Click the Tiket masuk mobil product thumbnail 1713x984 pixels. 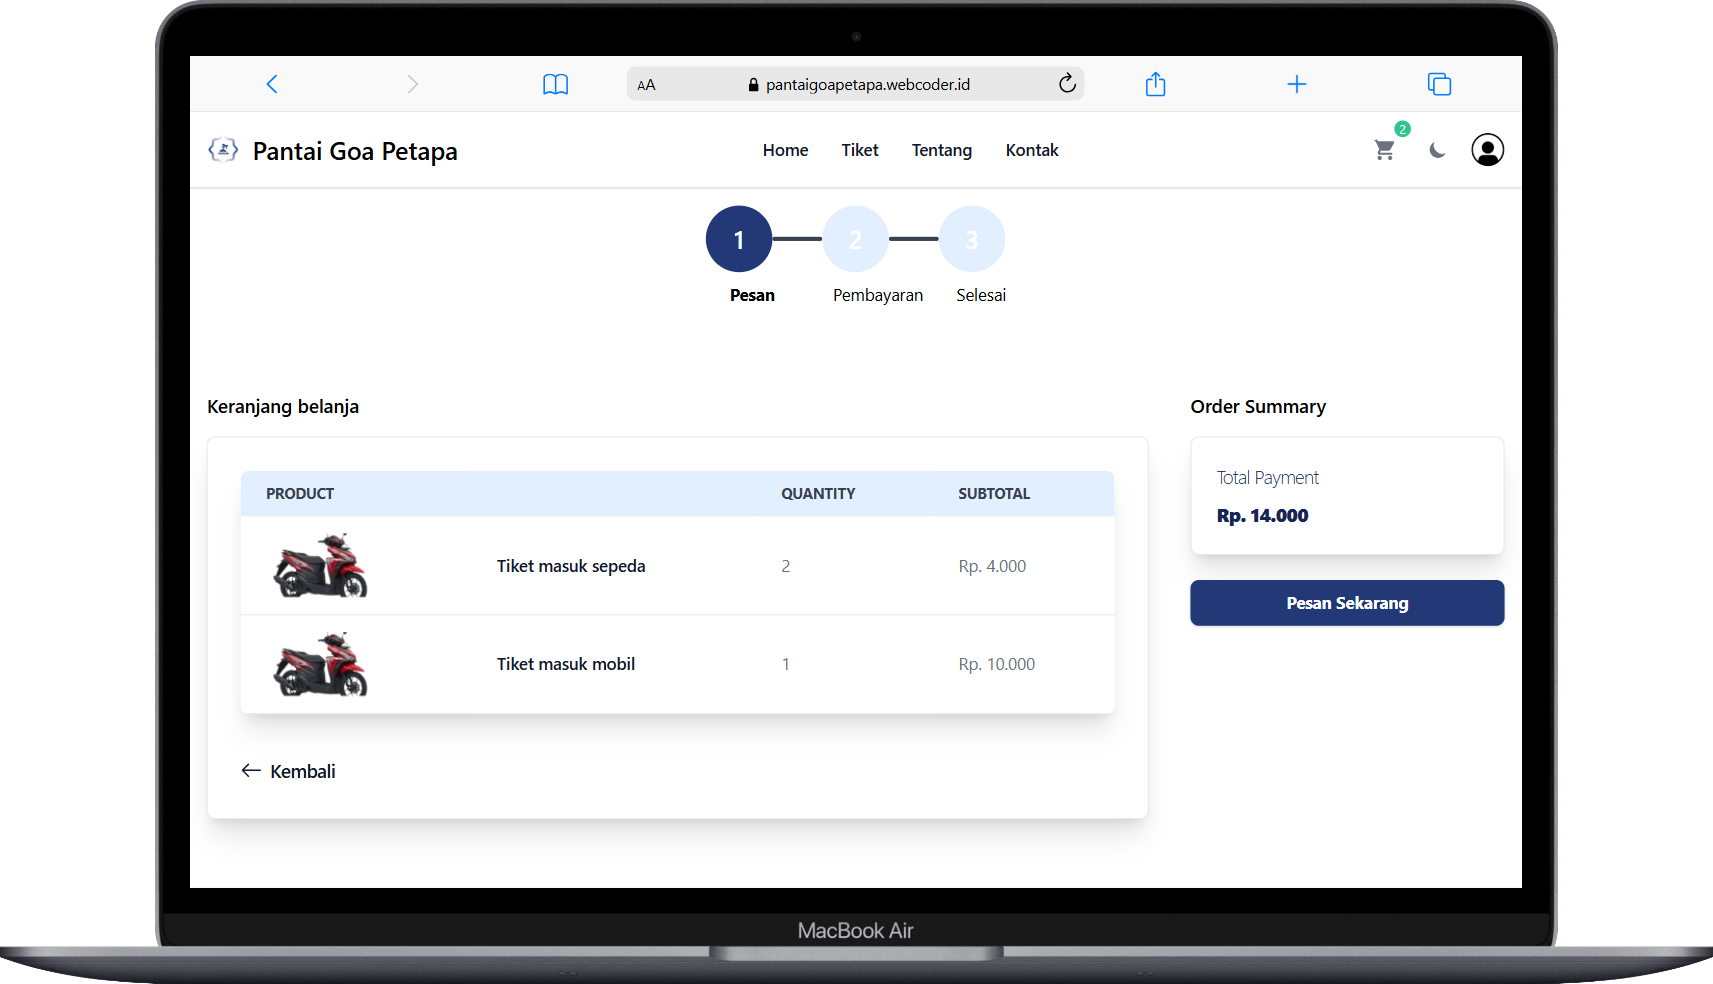point(321,663)
